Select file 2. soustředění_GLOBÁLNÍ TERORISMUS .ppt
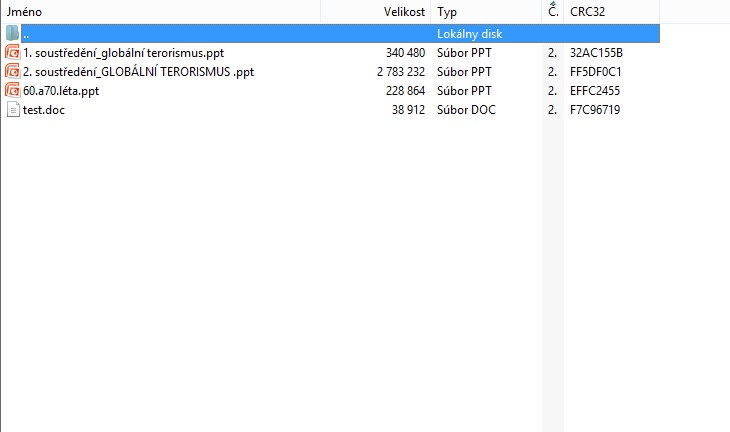Image resolution: width=730 pixels, height=432 pixels. click(x=139, y=72)
